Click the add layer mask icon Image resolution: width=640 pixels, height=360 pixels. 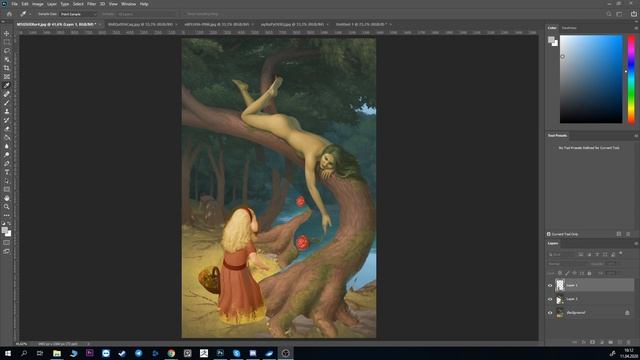593,342
